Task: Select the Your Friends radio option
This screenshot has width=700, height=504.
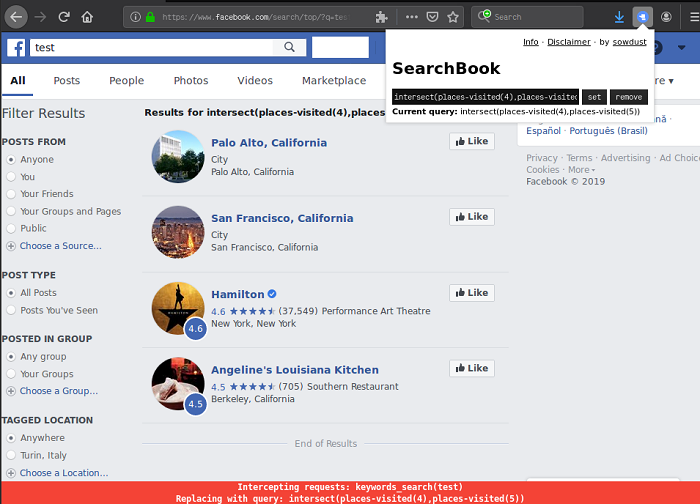Action: [11, 194]
